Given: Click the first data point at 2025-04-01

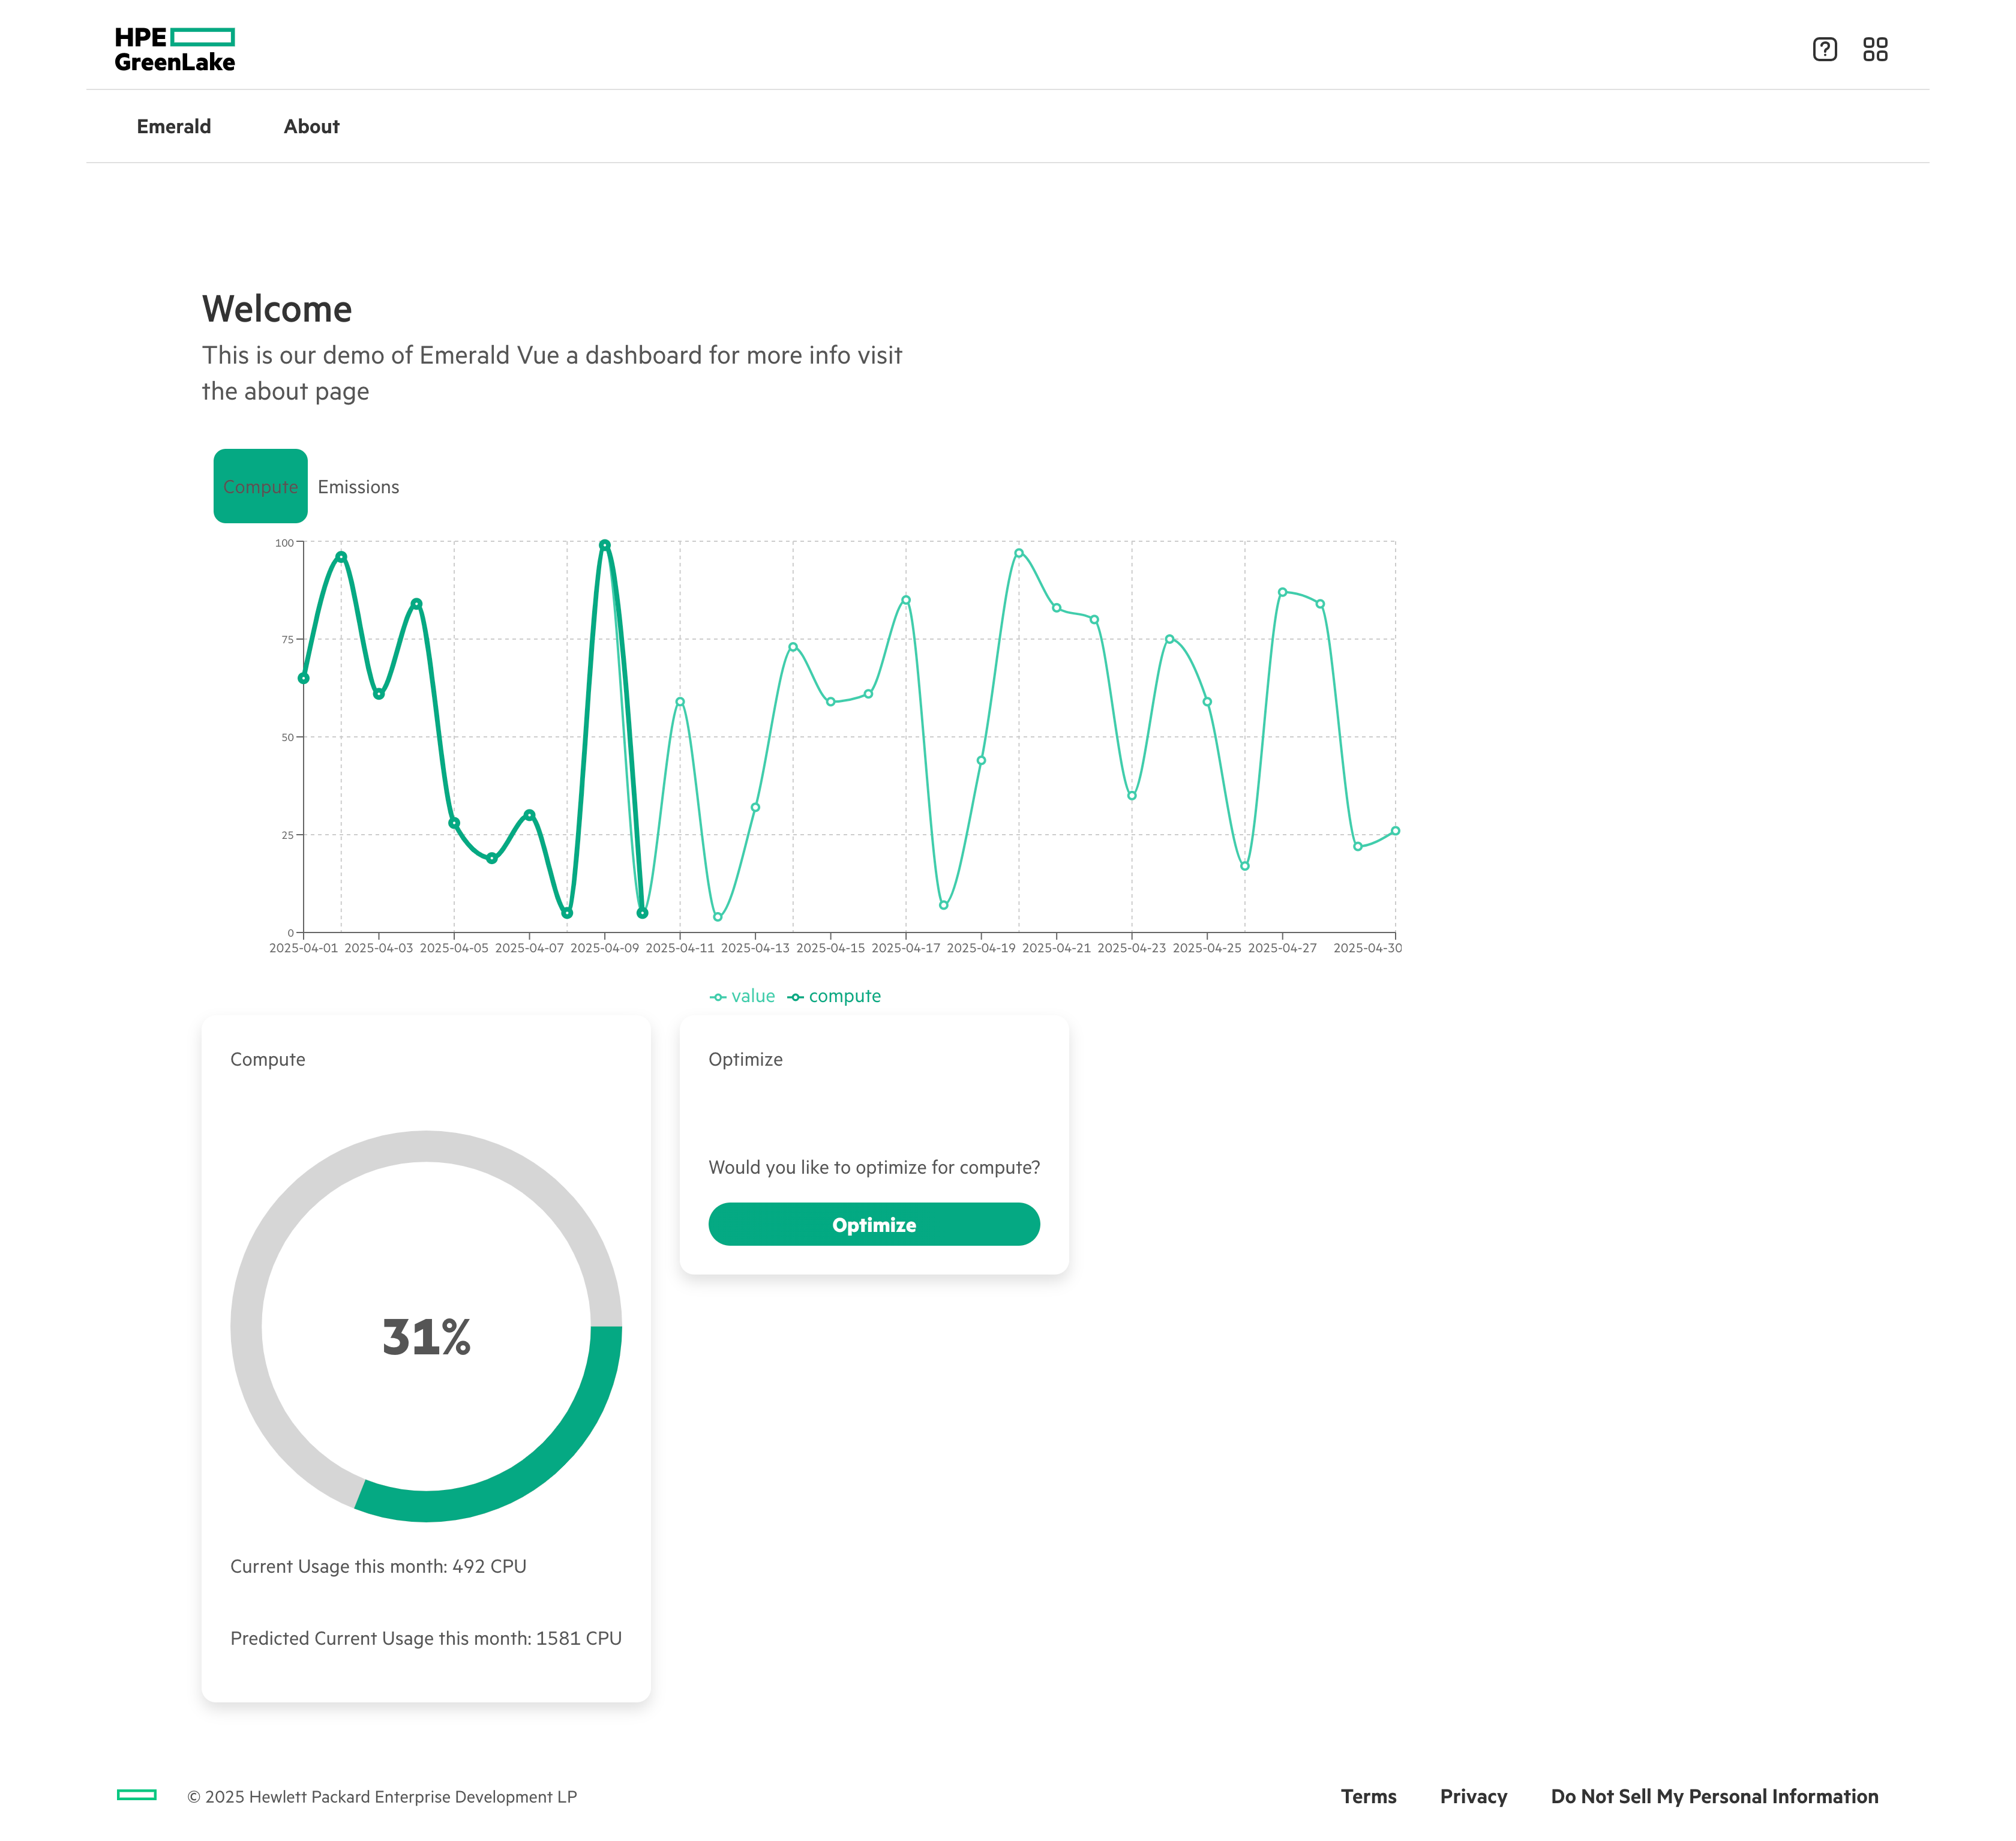Looking at the screenshot, I should tap(303, 678).
